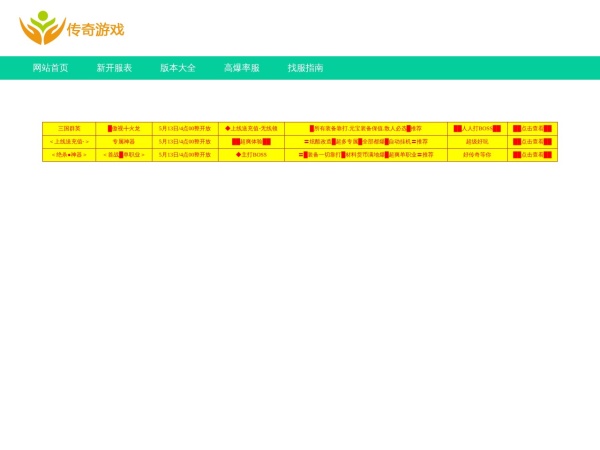The width and height of the screenshot is (600, 450).
Task: Select the 版本大全 navigation item
Action: click(x=178, y=68)
